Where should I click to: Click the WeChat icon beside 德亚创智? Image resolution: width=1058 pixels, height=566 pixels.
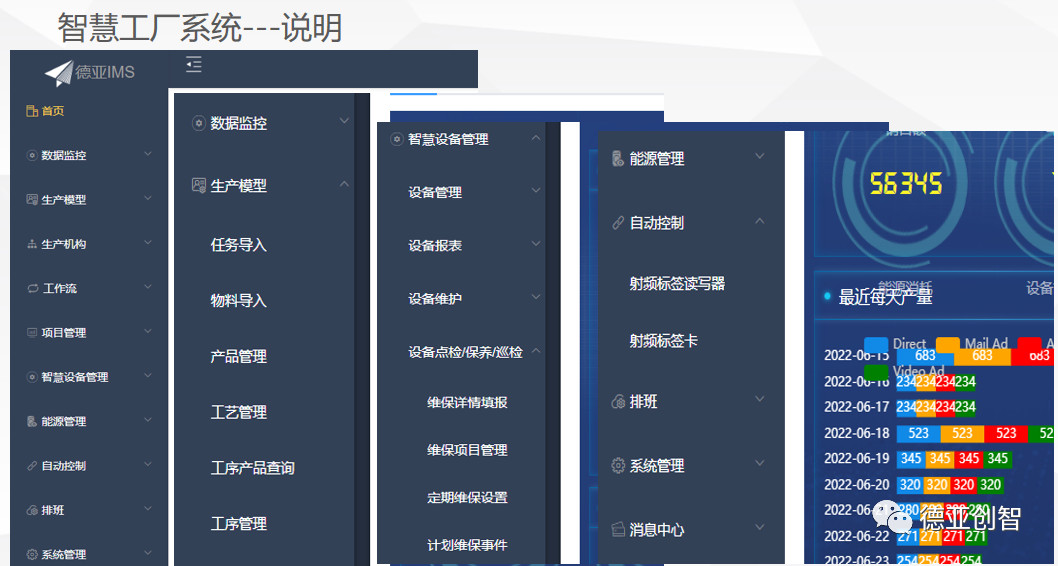point(893,517)
